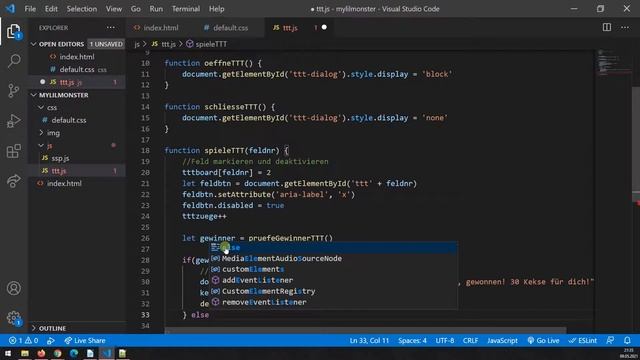Open the Edit menu

click(x=51, y=9)
